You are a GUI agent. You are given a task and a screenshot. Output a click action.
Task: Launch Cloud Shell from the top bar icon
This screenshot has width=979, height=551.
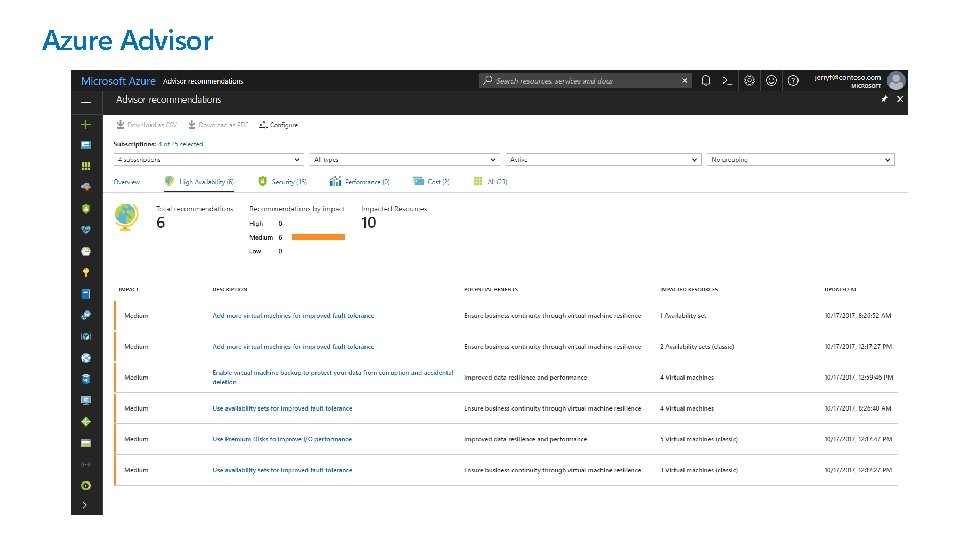(727, 80)
